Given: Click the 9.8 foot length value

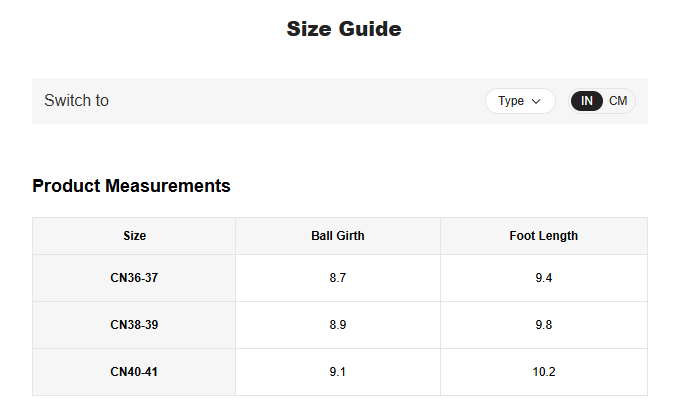Looking at the screenshot, I should (x=543, y=325).
